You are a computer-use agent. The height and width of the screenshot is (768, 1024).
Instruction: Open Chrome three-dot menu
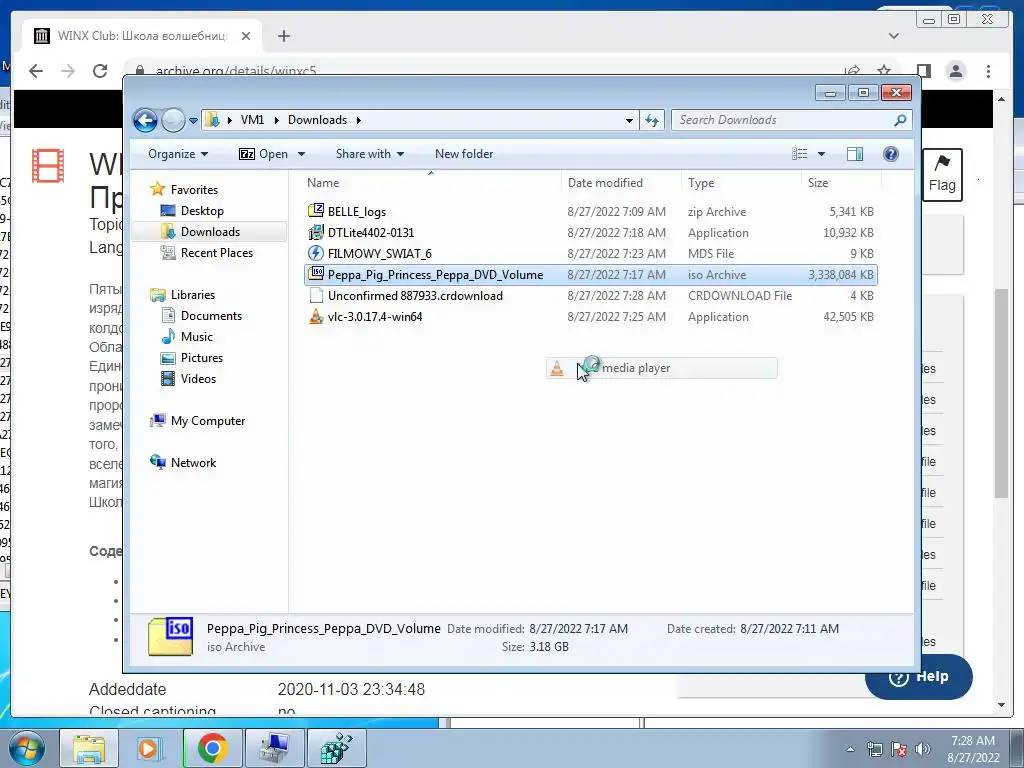pyautogui.click(x=988, y=71)
